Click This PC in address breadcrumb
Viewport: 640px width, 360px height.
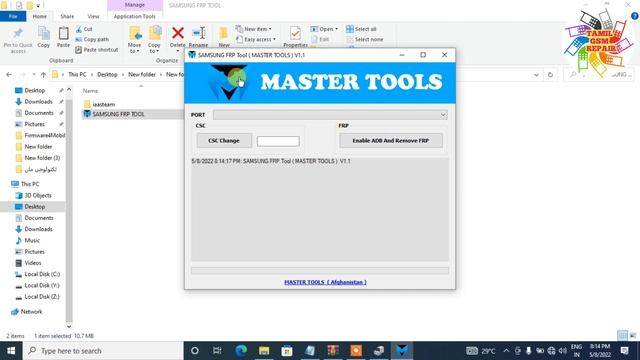pos(77,75)
